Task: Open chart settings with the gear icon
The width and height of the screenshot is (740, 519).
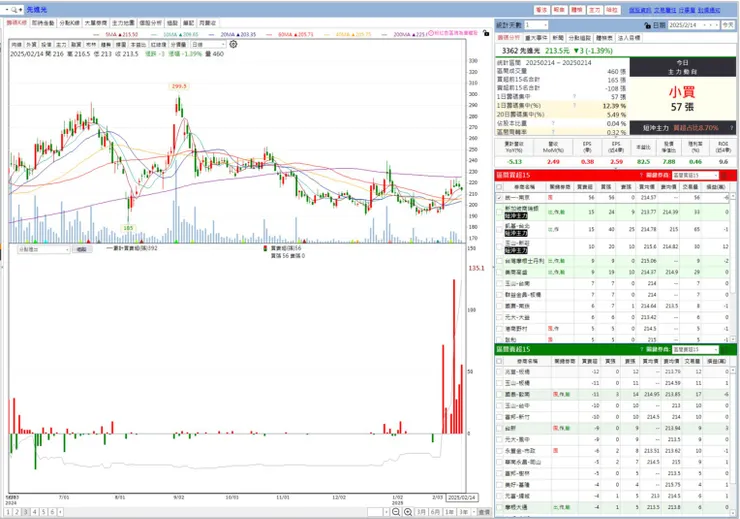Action: point(233,44)
